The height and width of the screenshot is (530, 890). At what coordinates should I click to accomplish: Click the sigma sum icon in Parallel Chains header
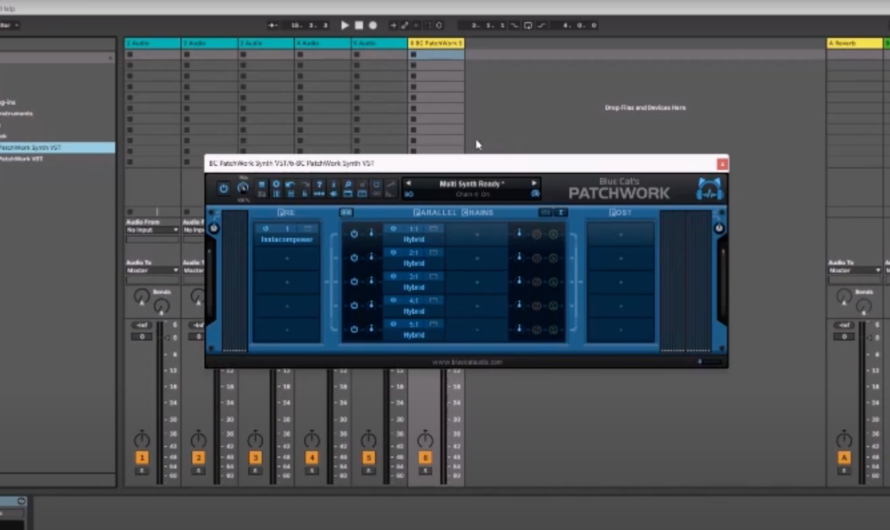(561, 212)
